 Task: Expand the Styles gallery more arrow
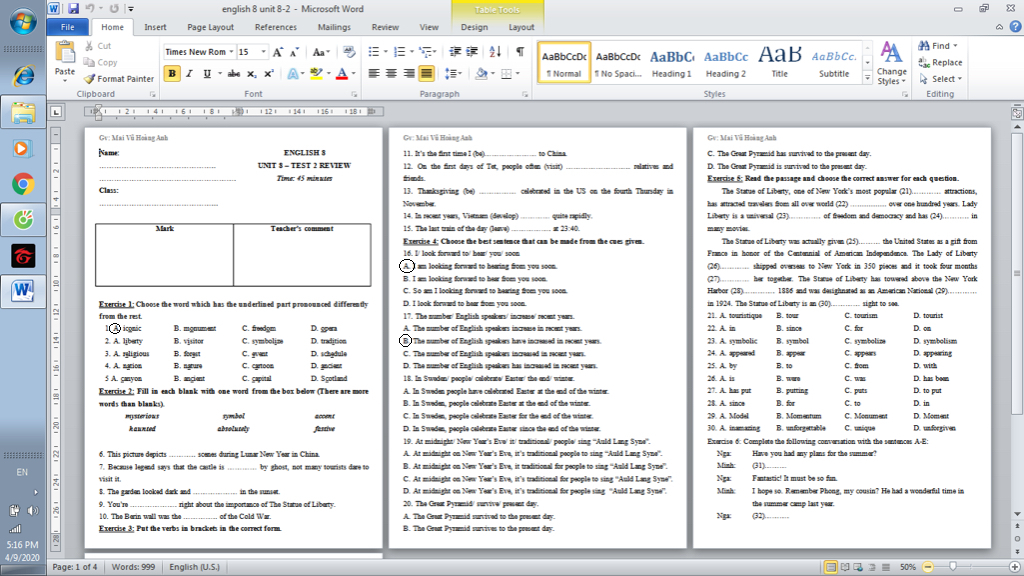pyautogui.click(x=867, y=78)
